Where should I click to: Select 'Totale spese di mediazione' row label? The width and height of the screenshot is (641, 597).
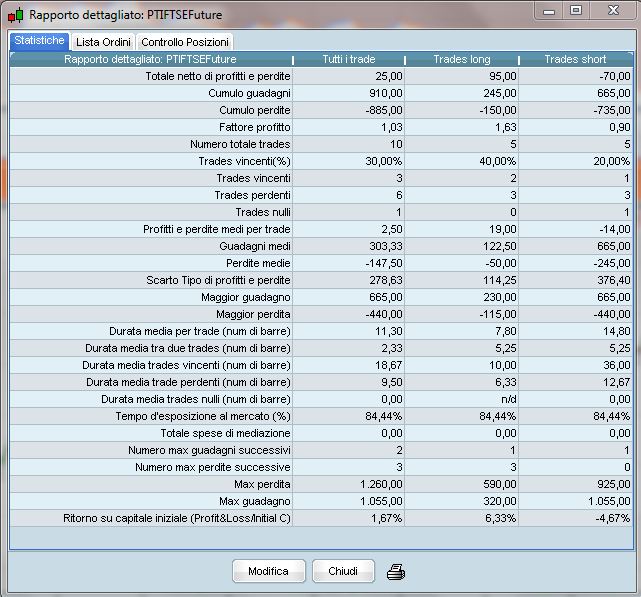pos(225,433)
